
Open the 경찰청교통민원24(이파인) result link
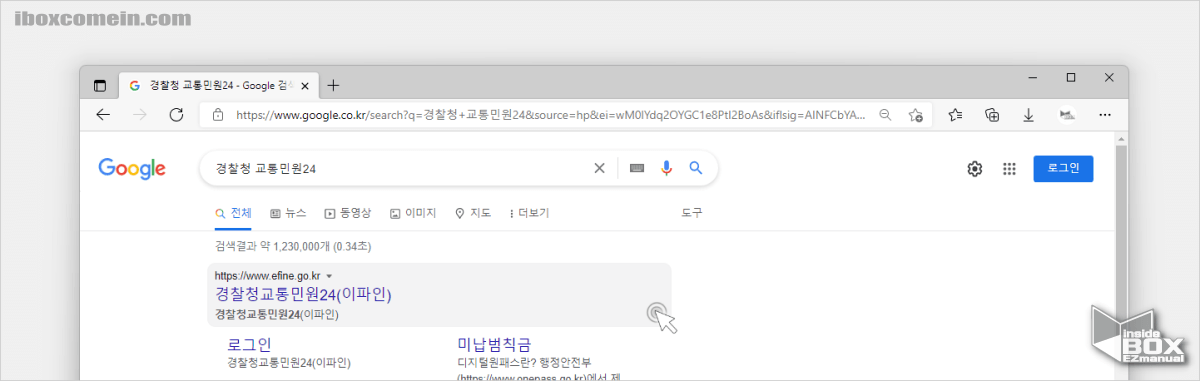tap(303, 294)
